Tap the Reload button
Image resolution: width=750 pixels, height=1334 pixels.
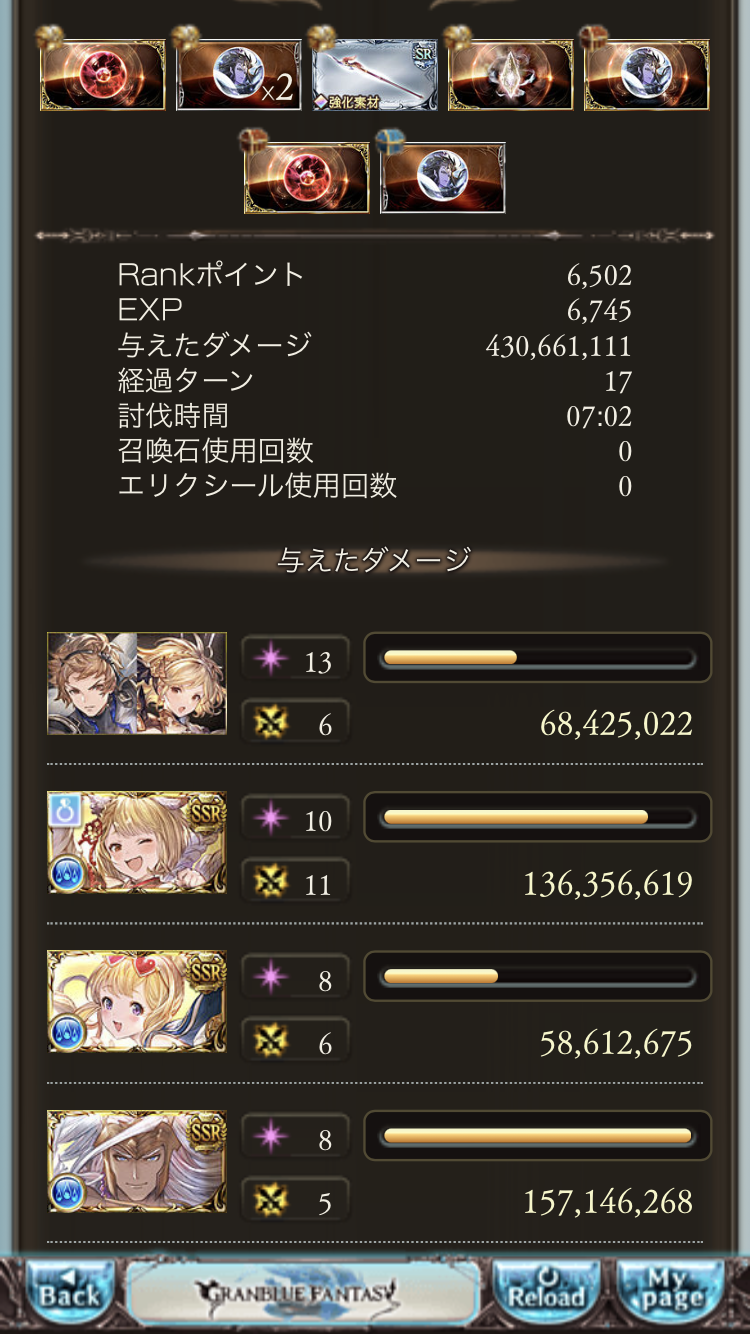point(546,1293)
